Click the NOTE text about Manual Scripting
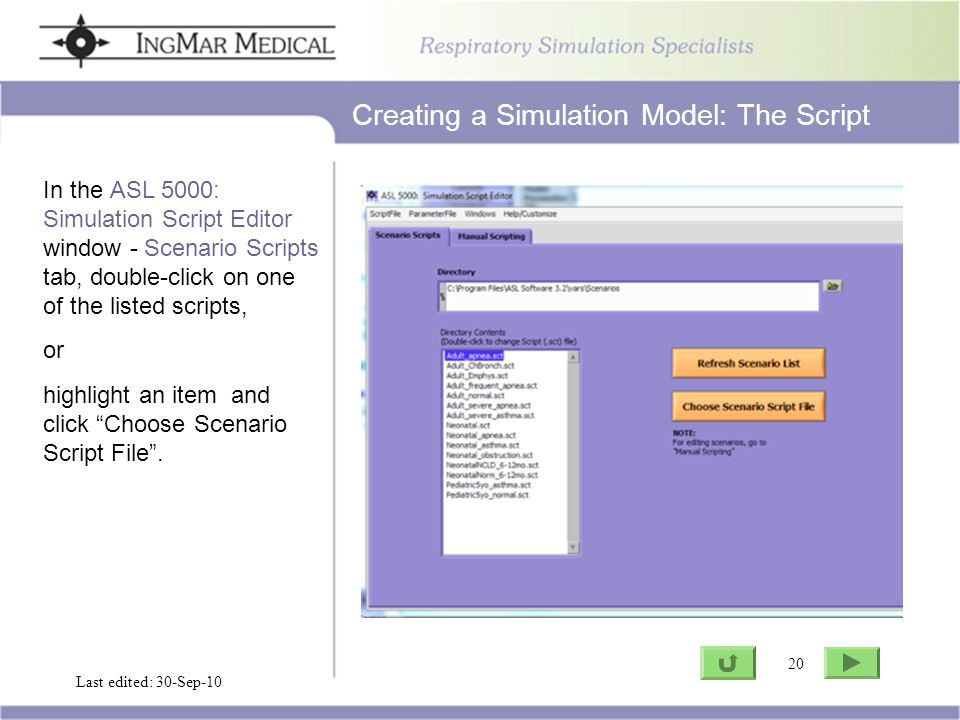 point(719,442)
